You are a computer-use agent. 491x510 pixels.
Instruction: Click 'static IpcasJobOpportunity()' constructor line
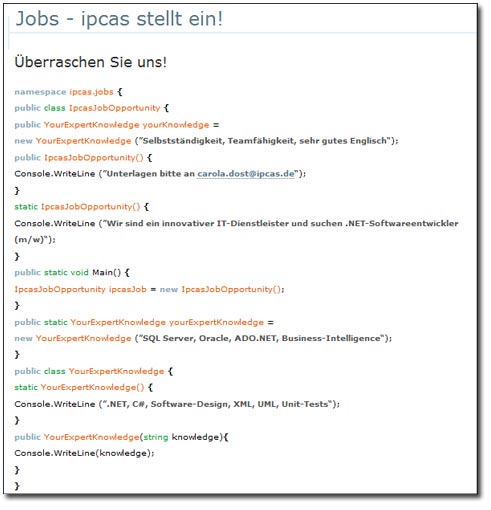81,207
